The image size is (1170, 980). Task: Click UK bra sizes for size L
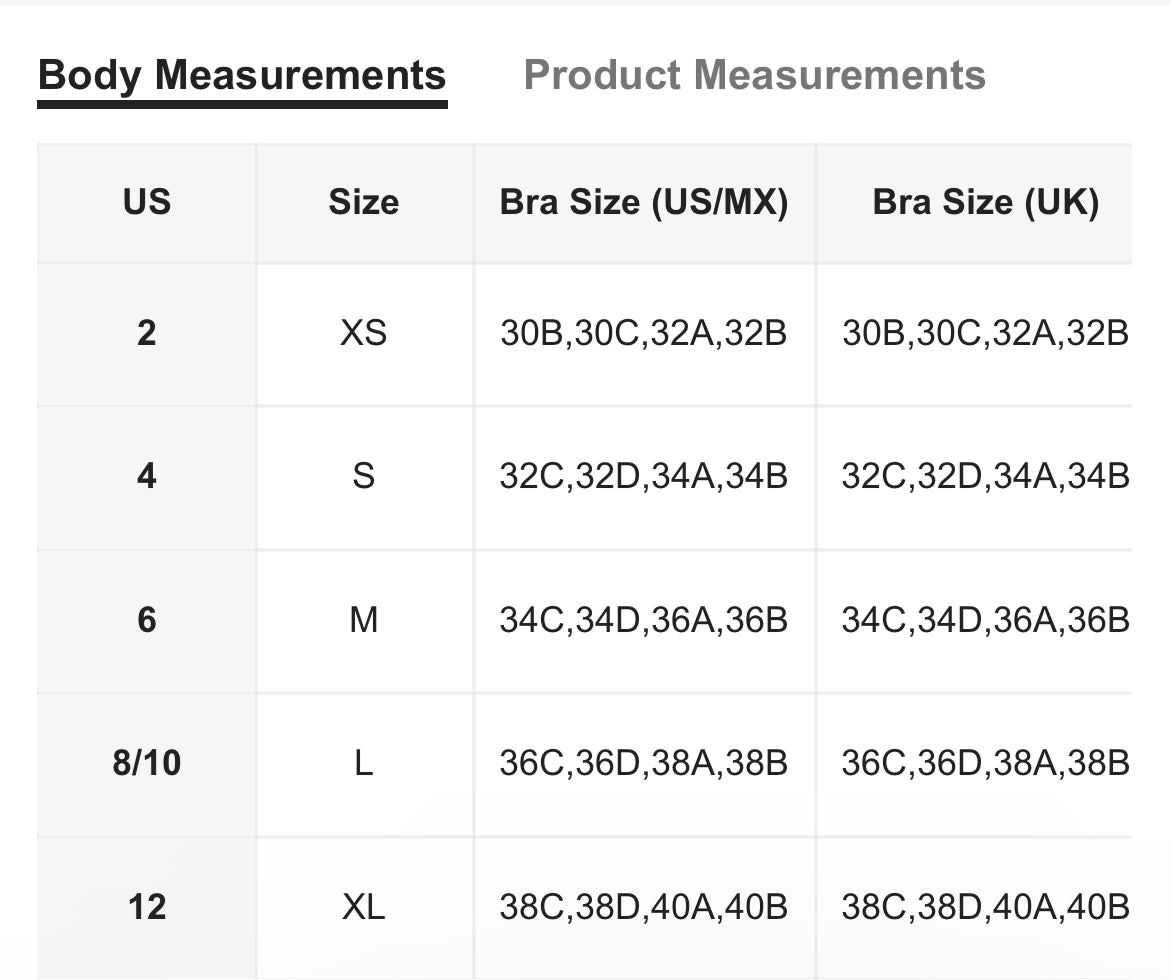985,764
